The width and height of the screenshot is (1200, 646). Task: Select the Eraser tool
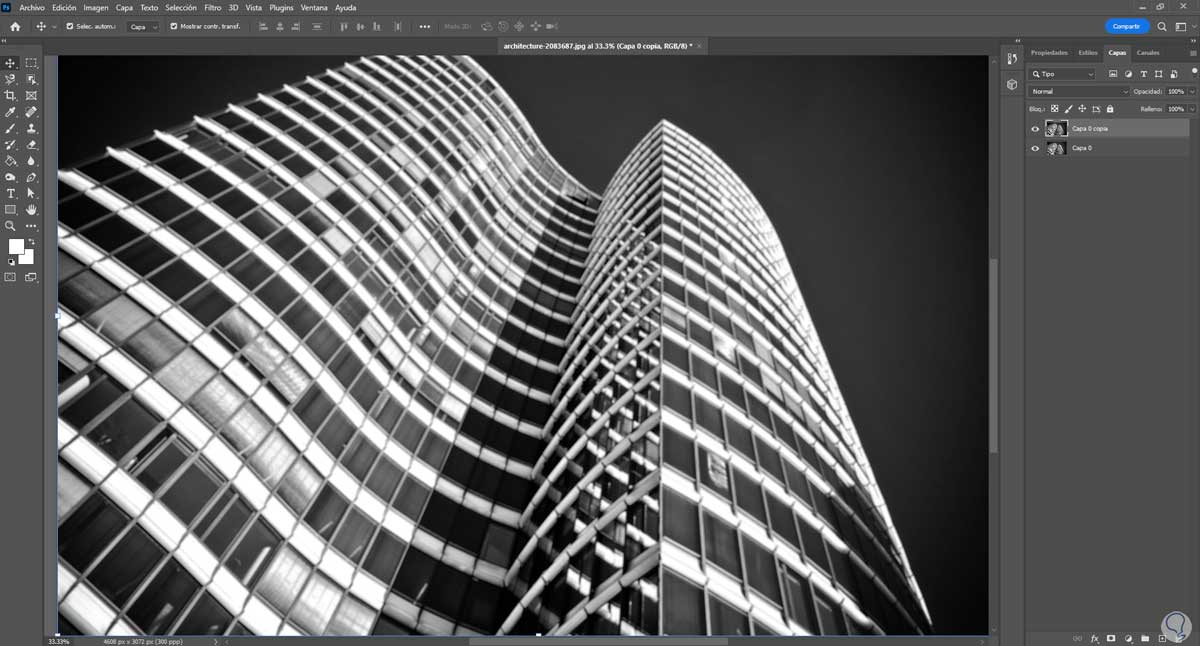point(31,145)
